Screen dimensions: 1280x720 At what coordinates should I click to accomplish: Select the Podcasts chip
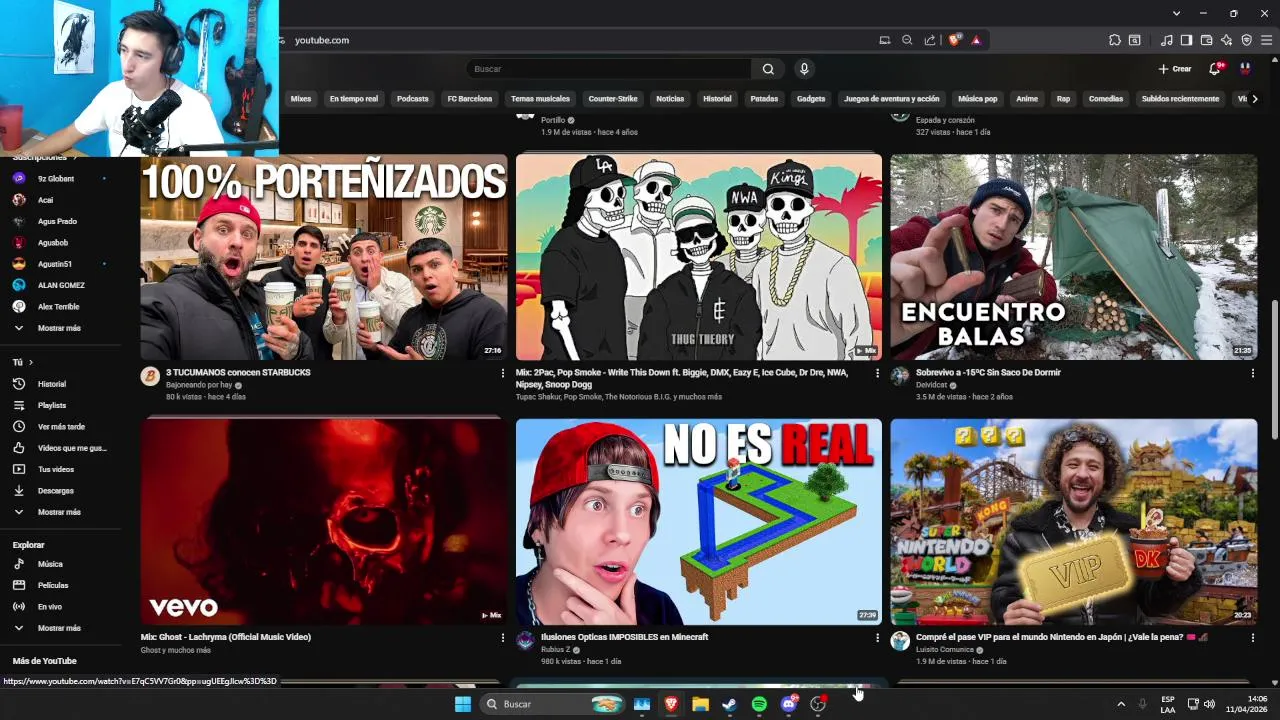click(412, 99)
